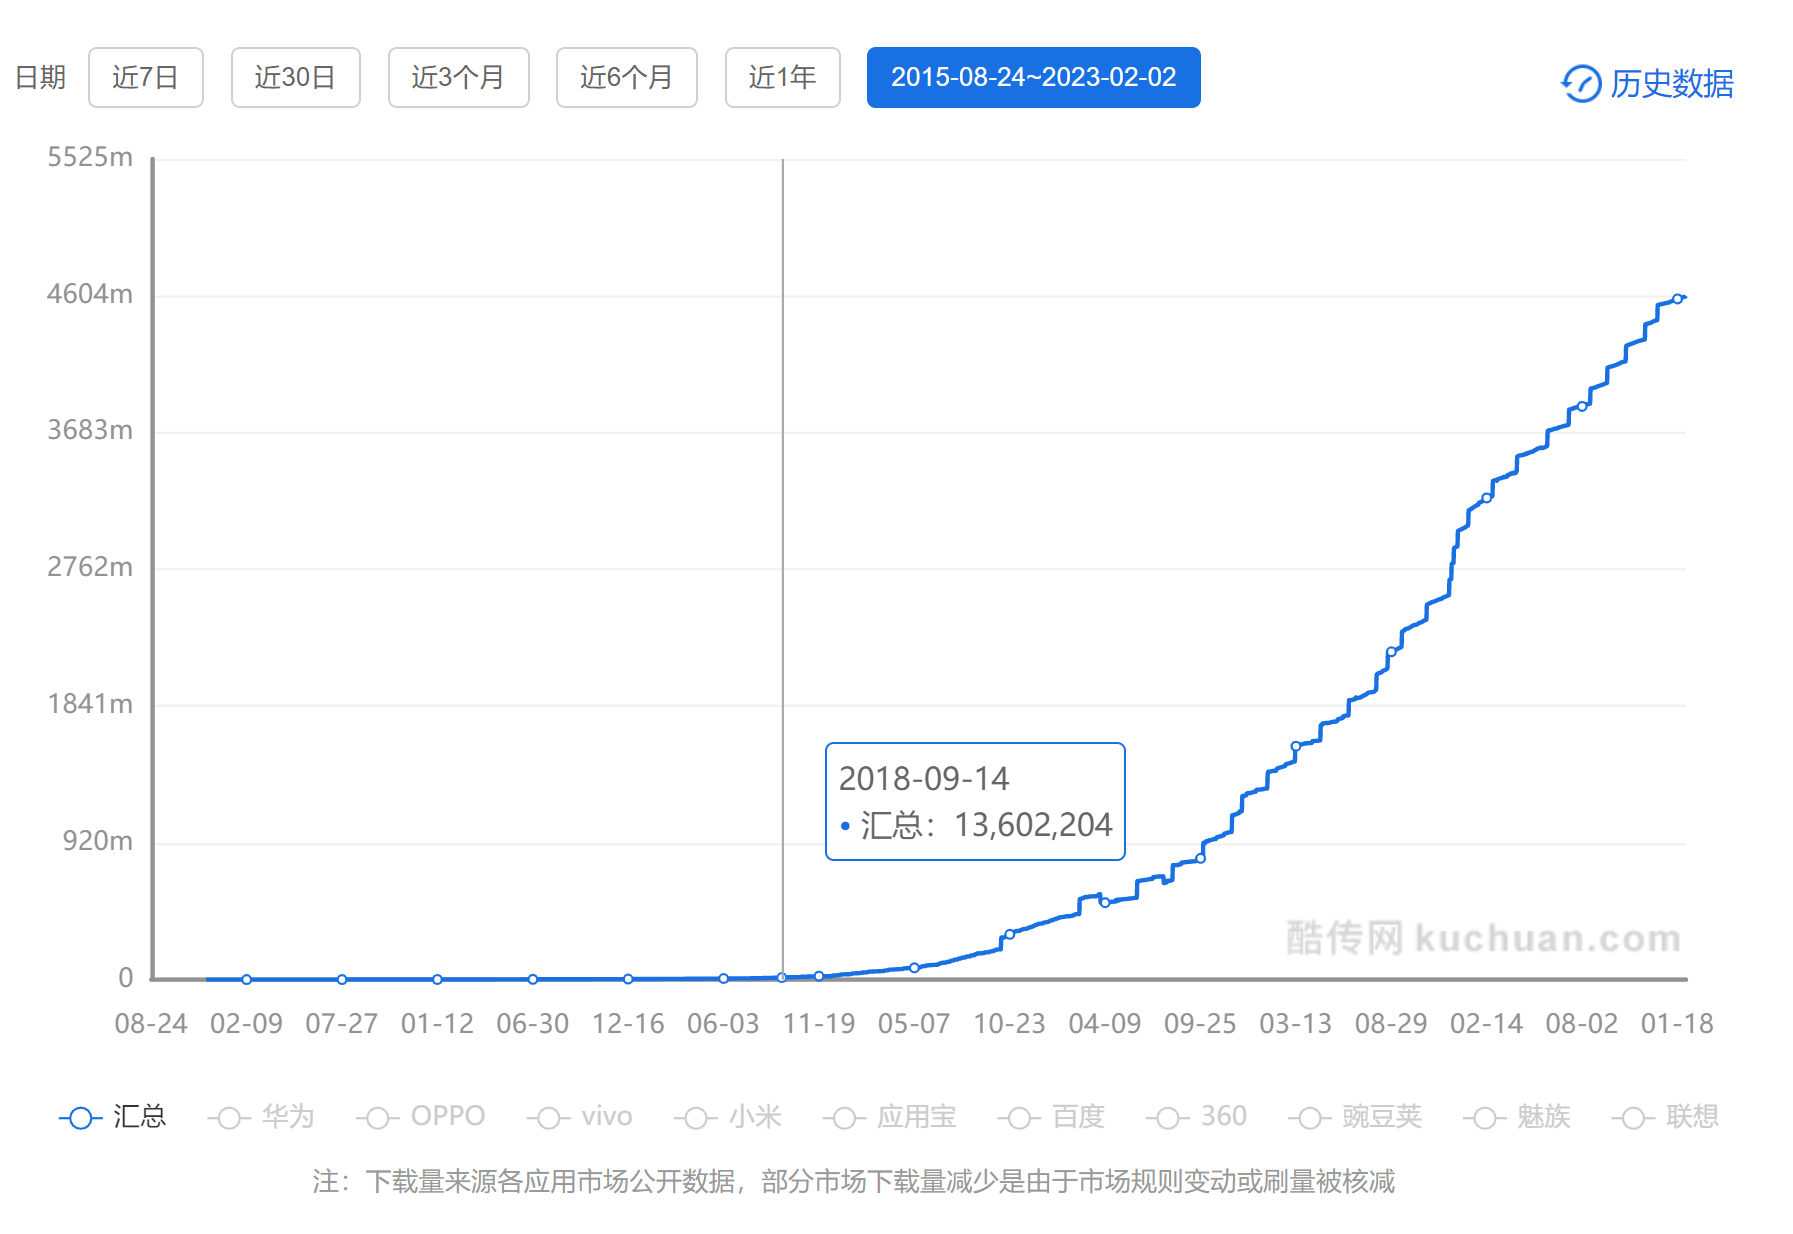Open the 2015-08-24~2023-02-02 custom date picker
1793x1234 pixels.
[x=1033, y=77]
